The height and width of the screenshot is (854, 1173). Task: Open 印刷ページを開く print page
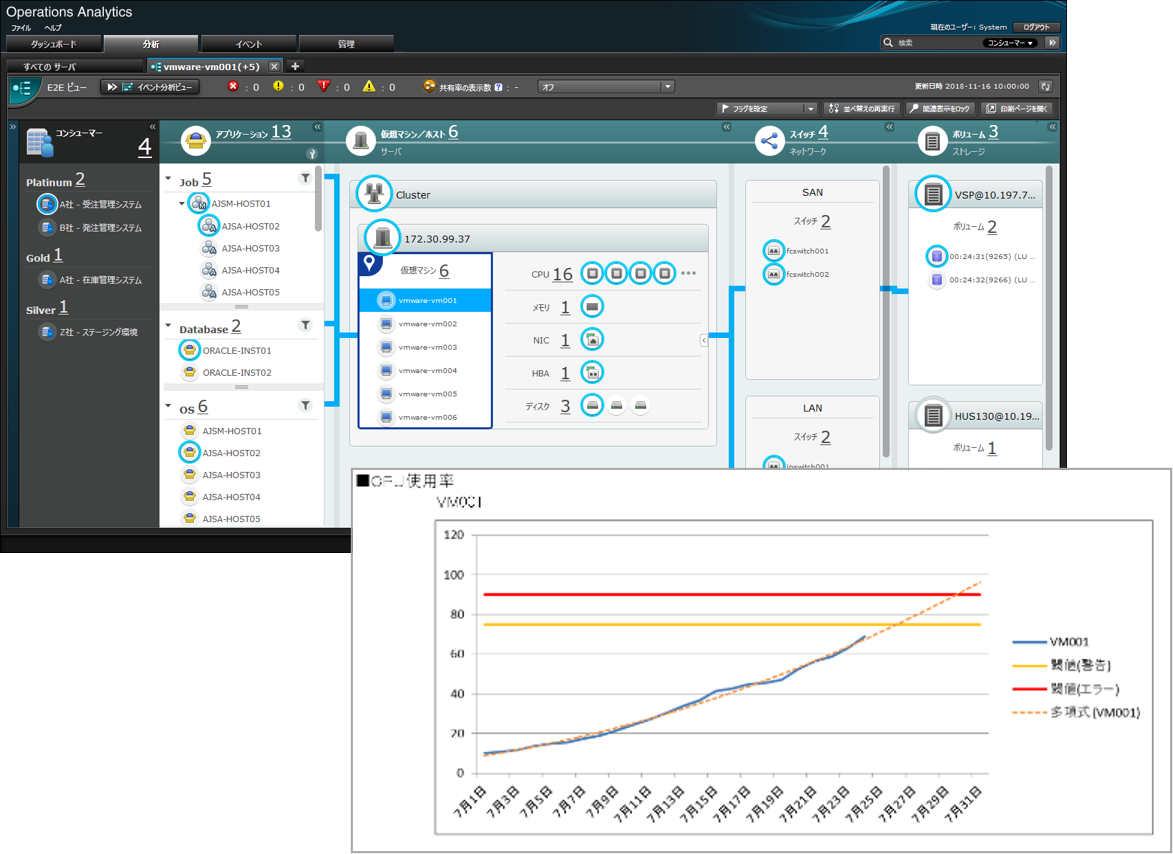(1017, 109)
